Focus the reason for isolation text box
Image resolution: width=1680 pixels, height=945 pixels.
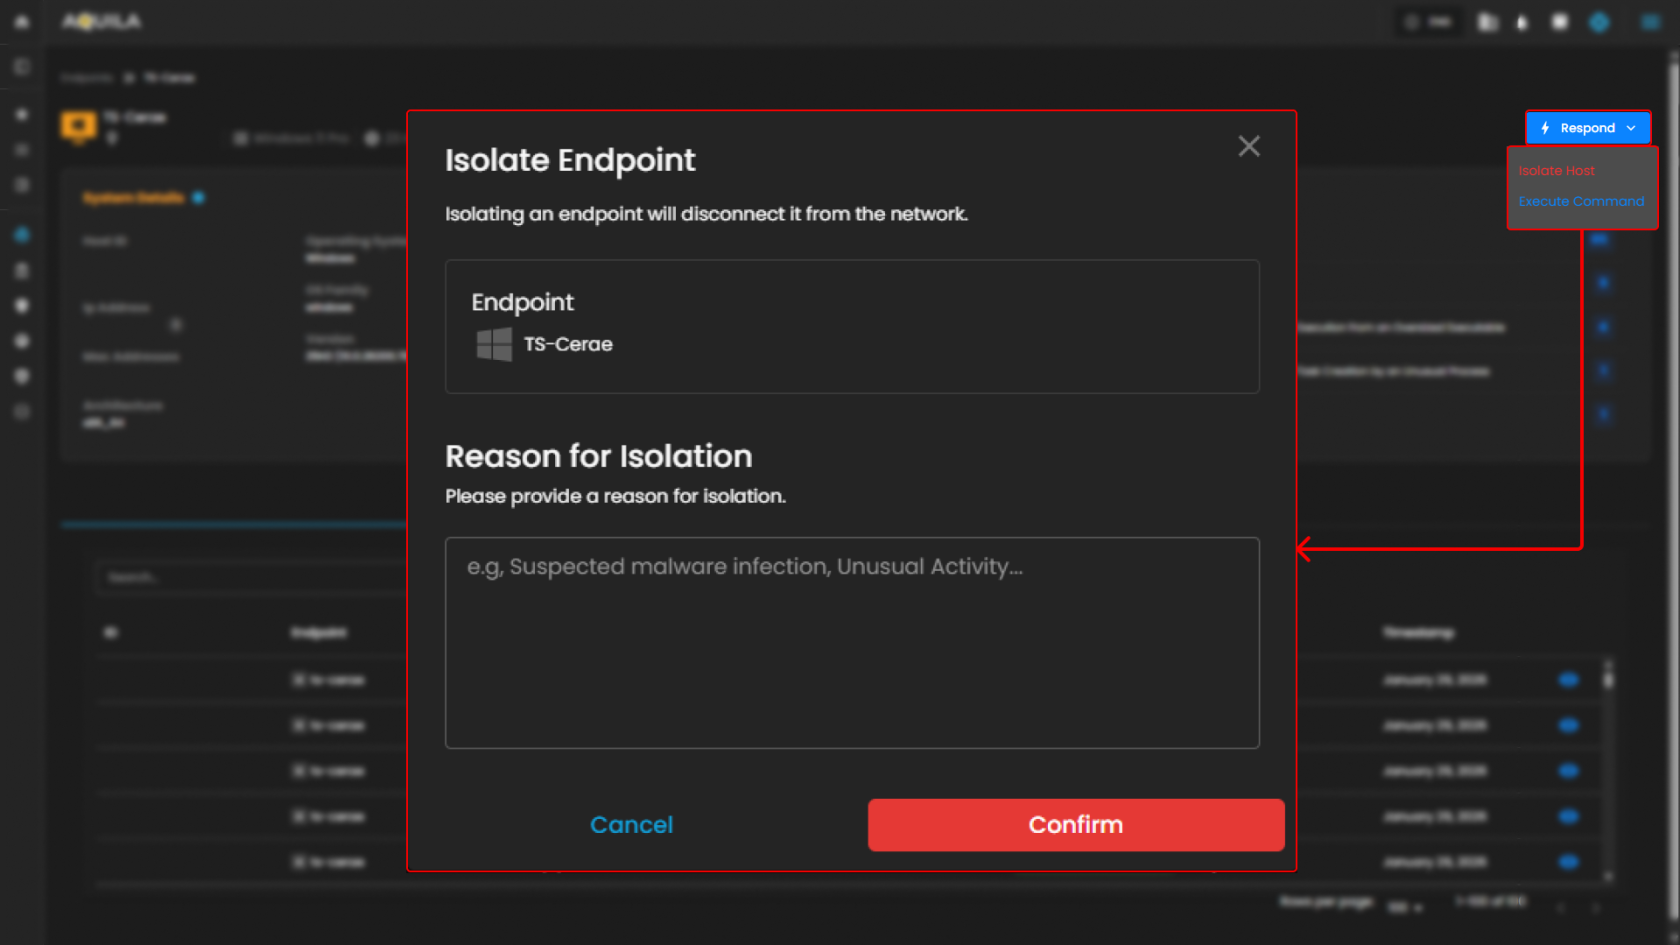point(851,642)
